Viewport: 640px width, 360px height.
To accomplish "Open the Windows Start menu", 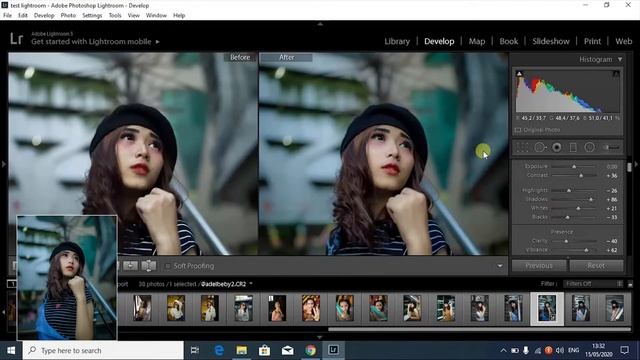I will [11, 350].
